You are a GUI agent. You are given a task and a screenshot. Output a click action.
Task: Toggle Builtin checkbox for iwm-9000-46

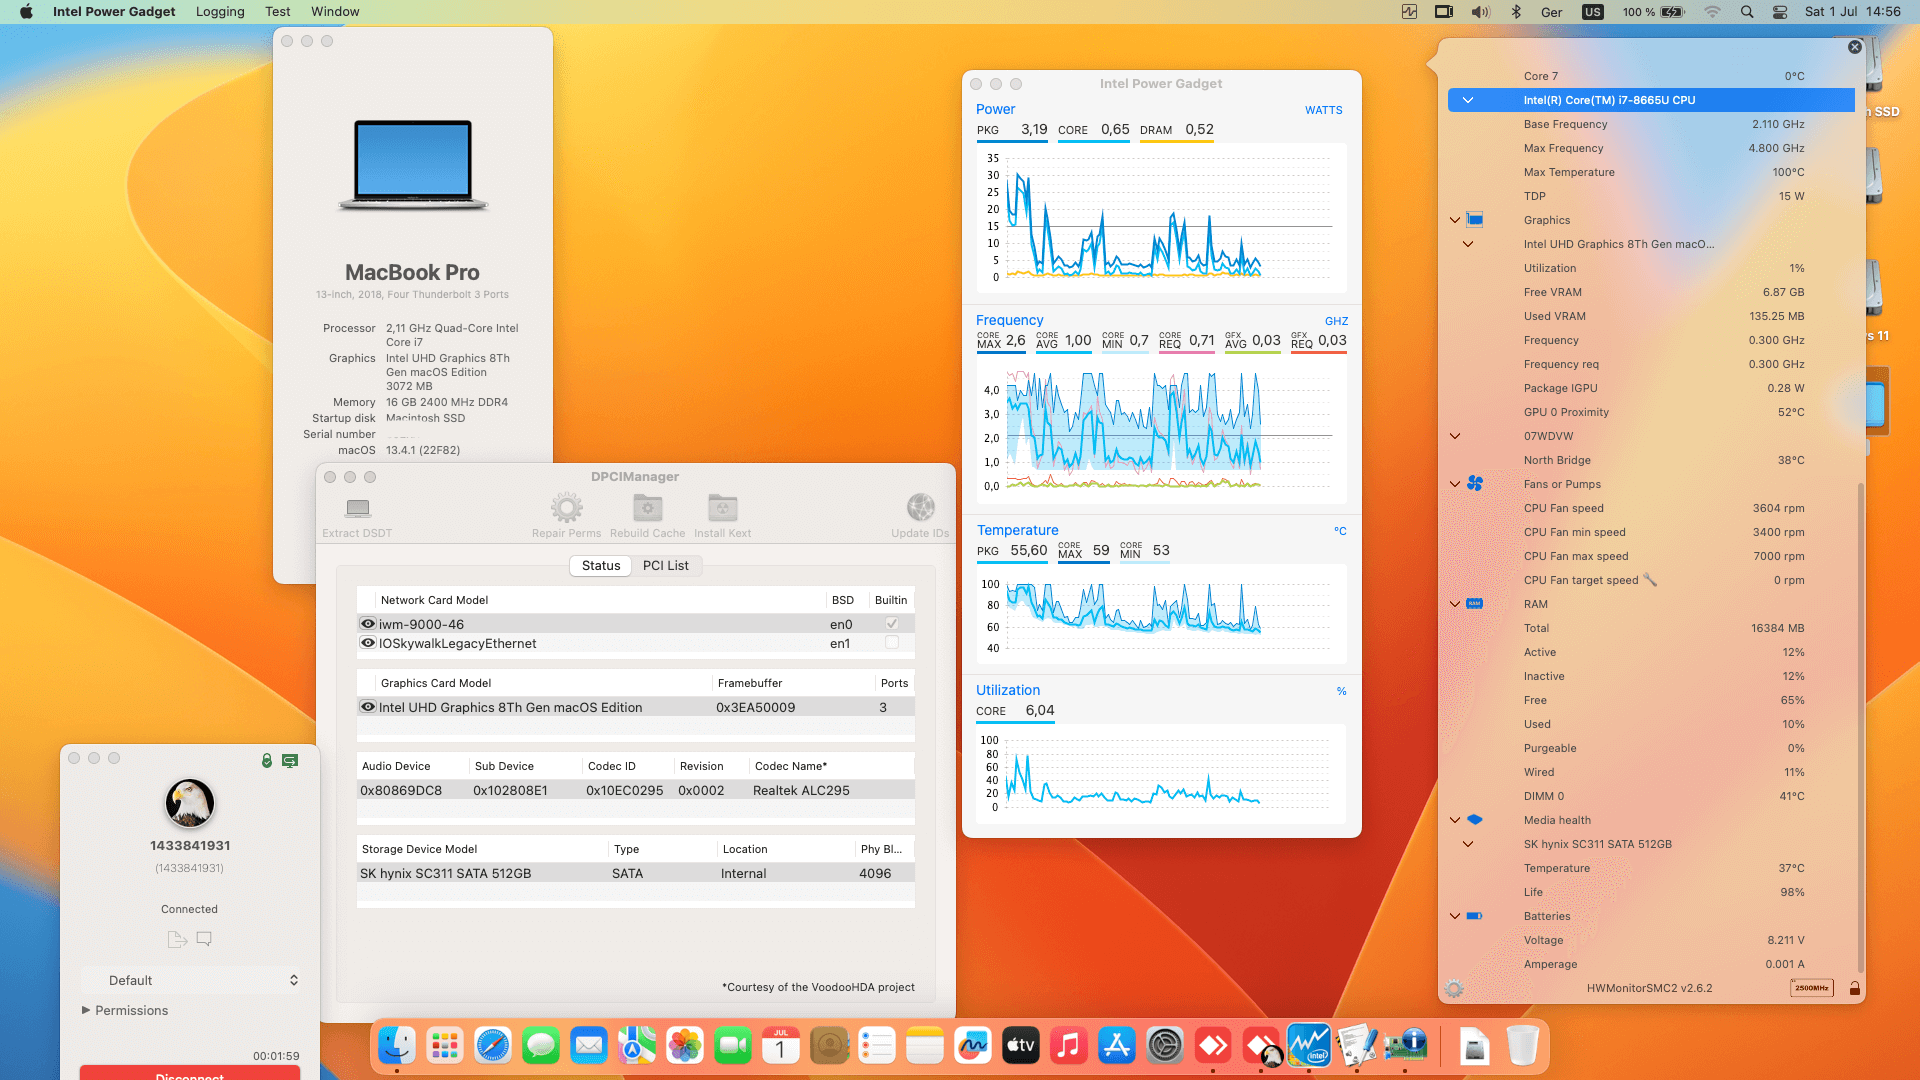[892, 623]
